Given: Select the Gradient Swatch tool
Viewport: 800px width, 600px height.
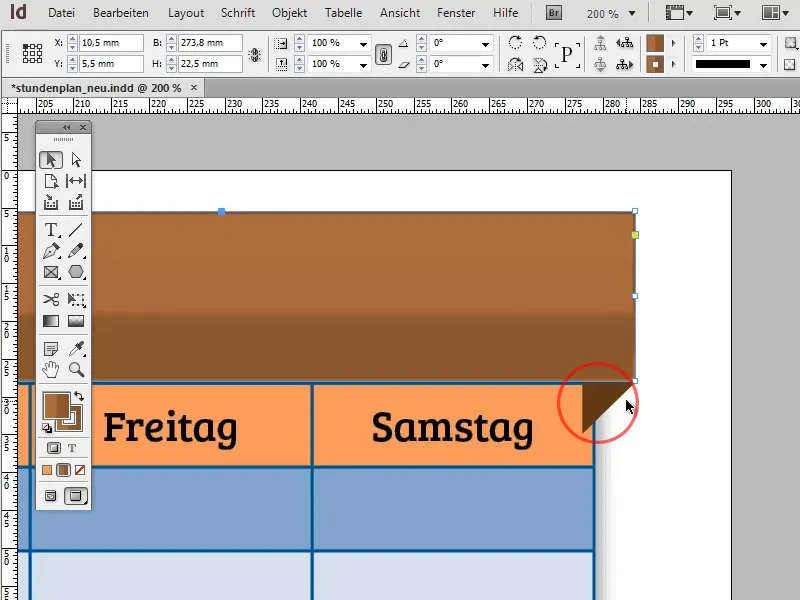Looking at the screenshot, I should (51, 321).
